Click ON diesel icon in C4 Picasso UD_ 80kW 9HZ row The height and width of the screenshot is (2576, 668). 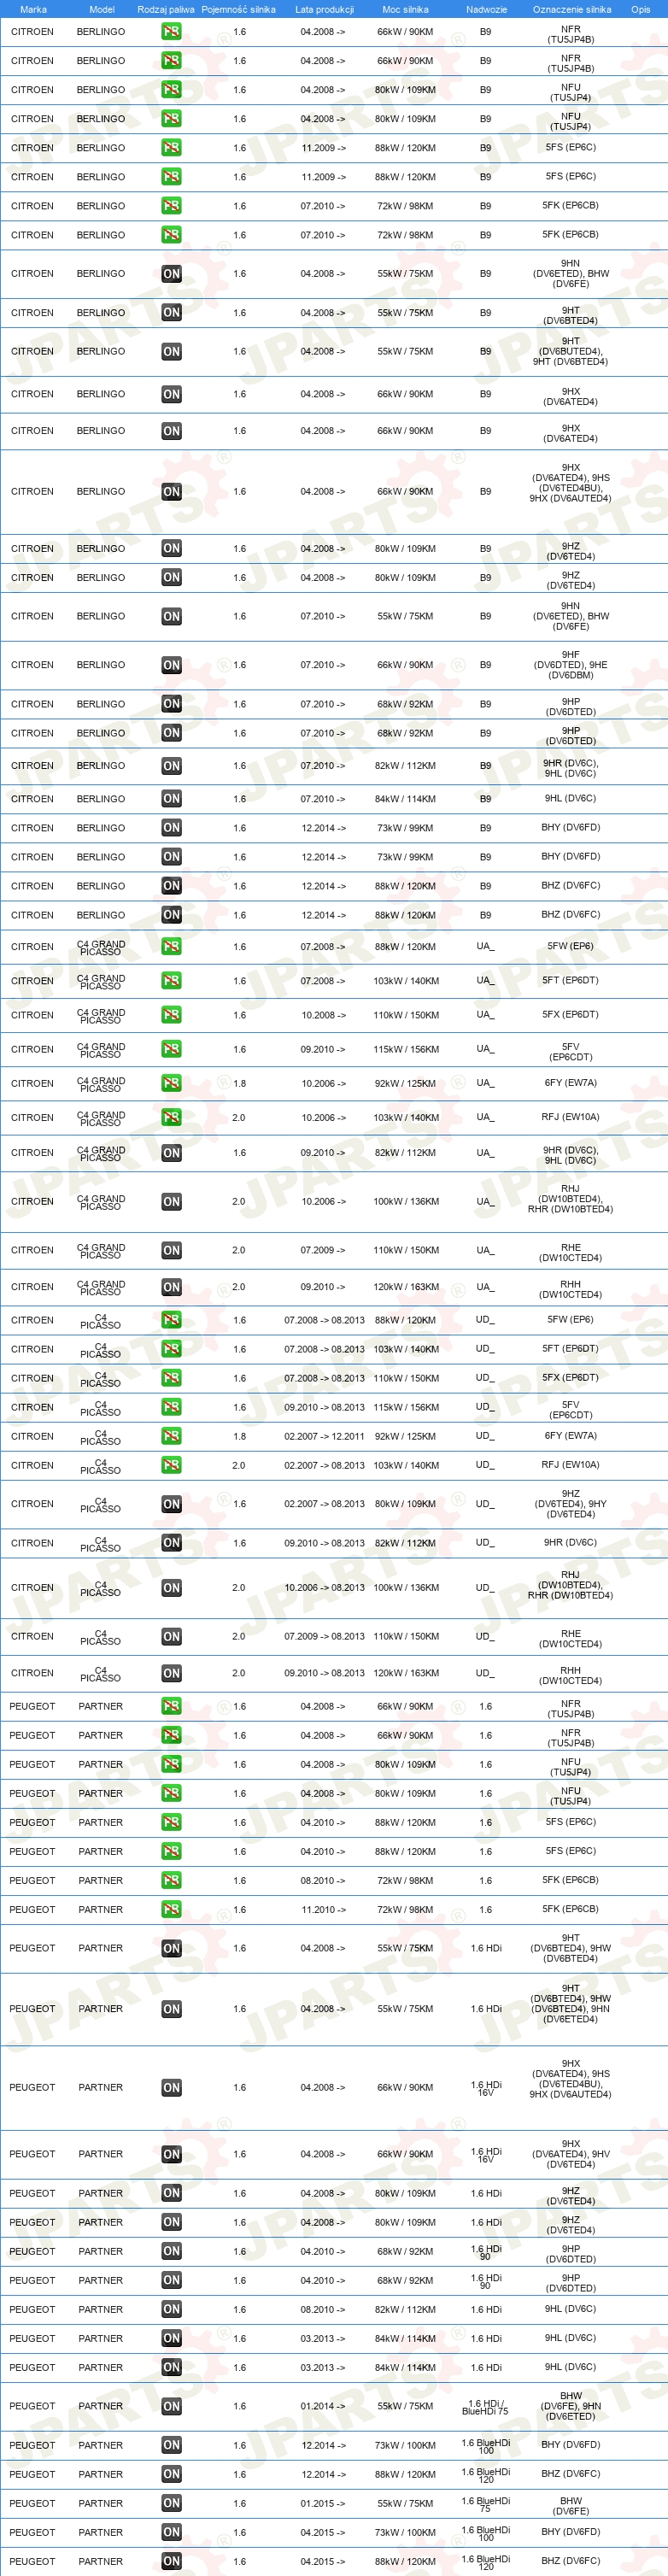click(x=171, y=1504)
